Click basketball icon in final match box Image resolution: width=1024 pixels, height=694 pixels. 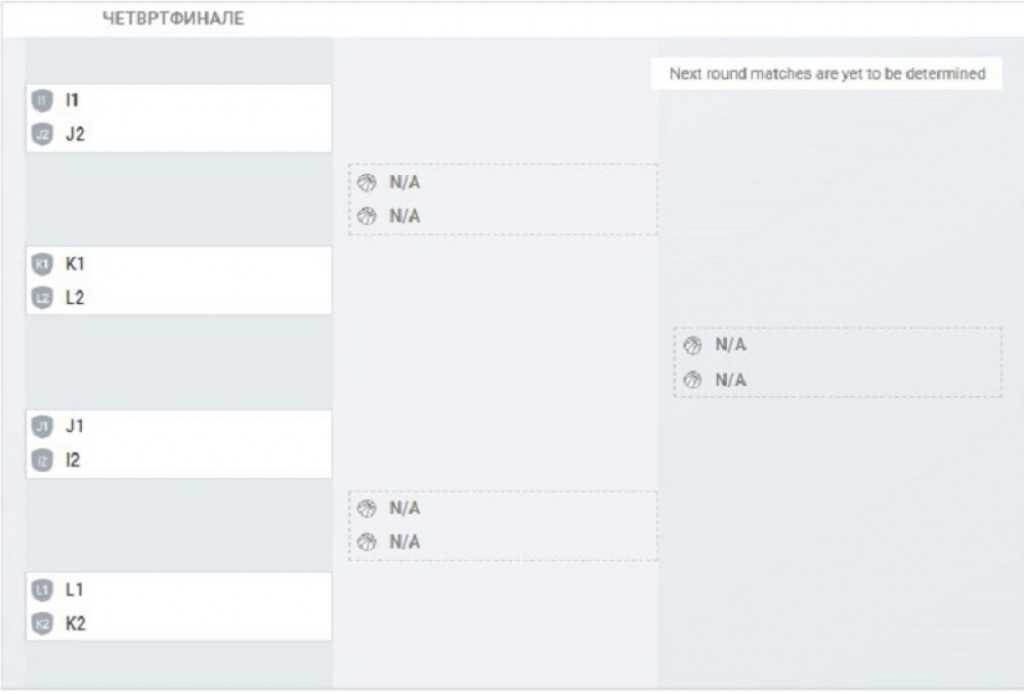[x=692, y=345]
